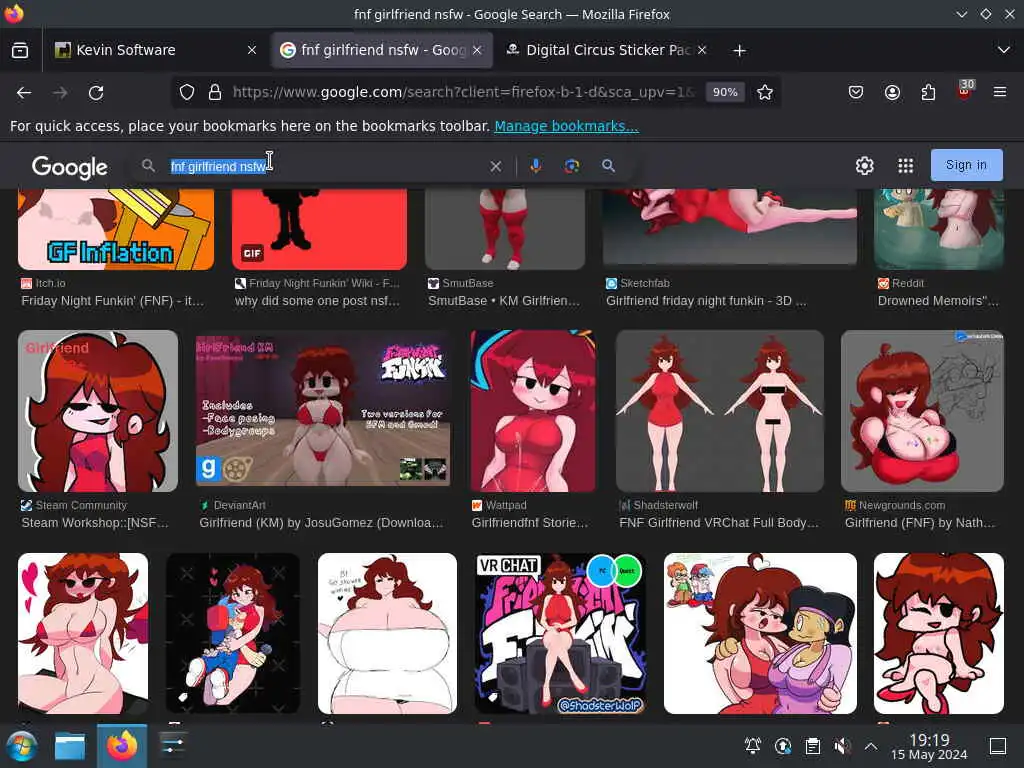Open the Manage bookmarks link

click(x=566, y=126)
